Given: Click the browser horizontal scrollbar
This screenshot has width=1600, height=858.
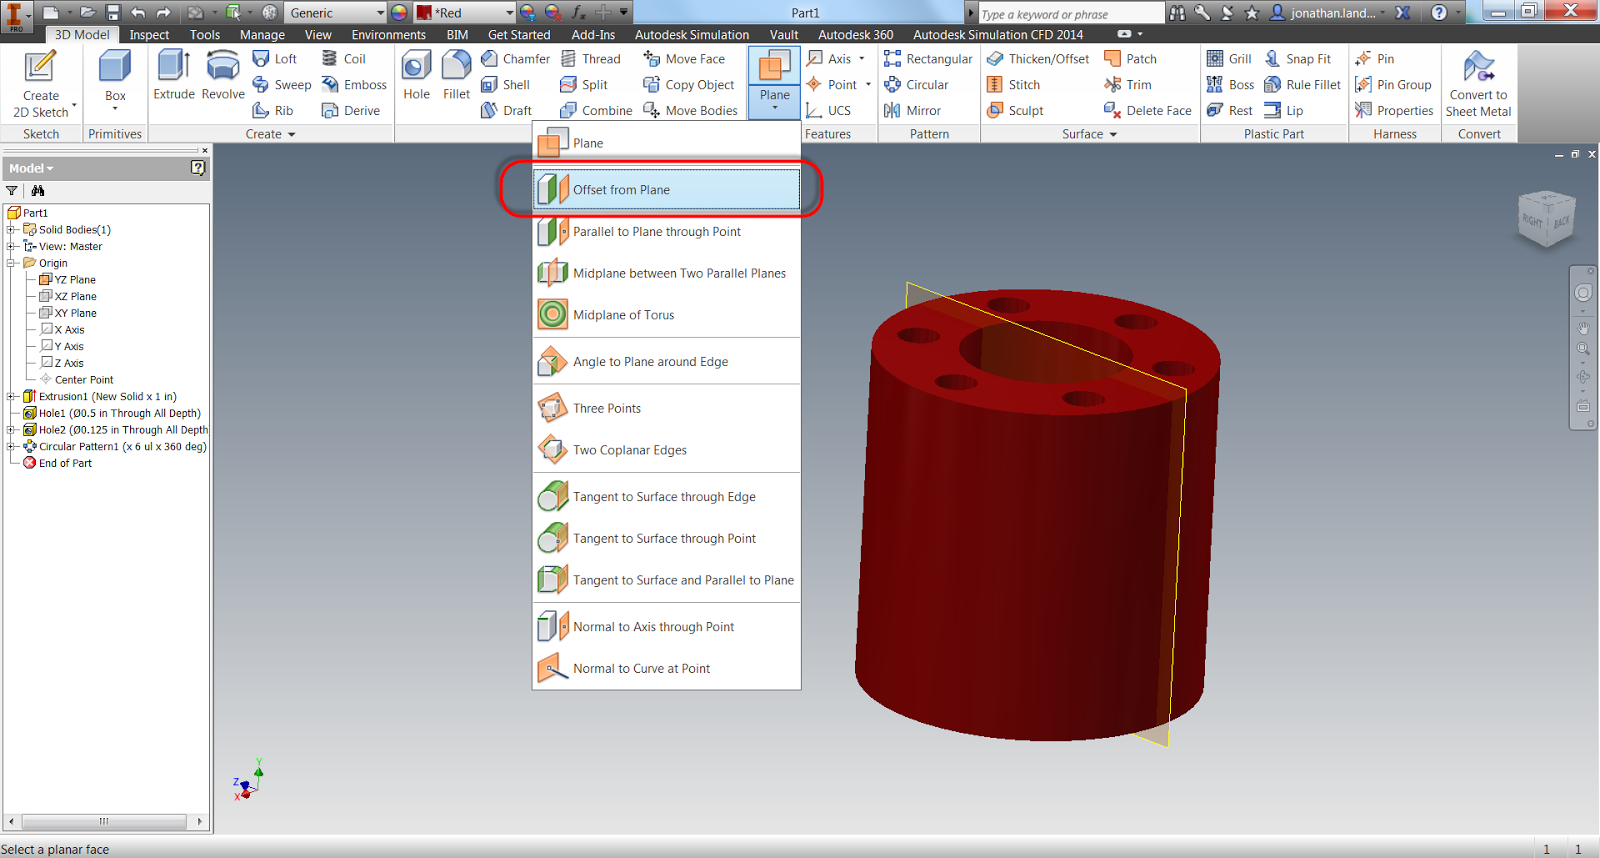Looking at the screenshot, I should click(x=103, y=821).
